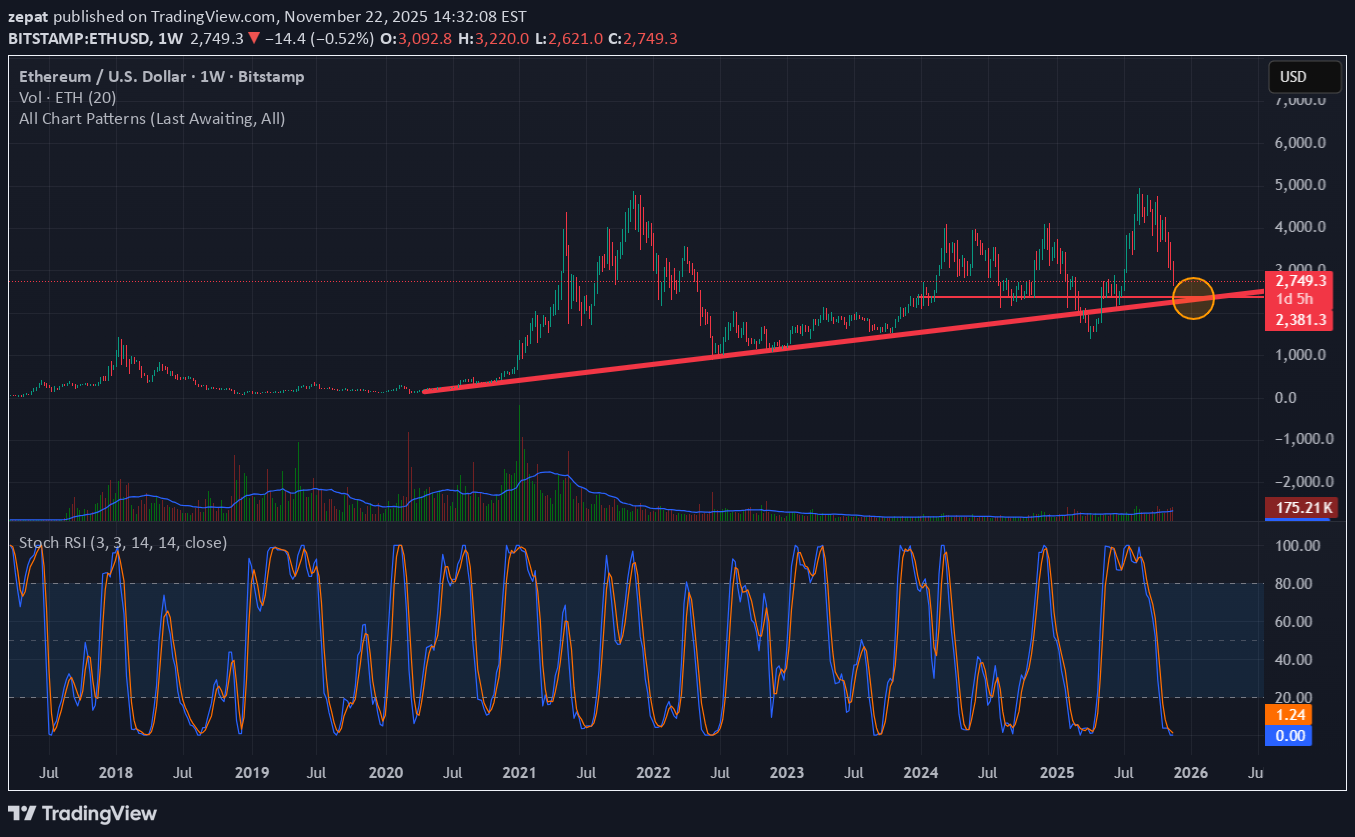Select the orange circle marker on the chart
Viewport: 1355px width, 837px height.
(1192, 298)
